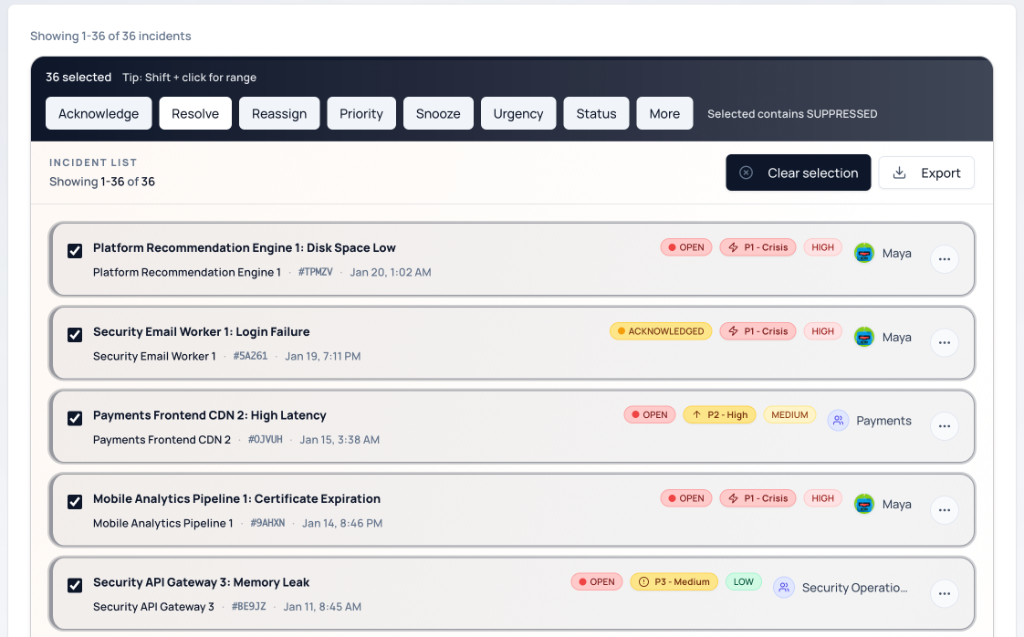Viewport: 1024px width, 637px height.
Task: Uncheck the Platform Recommendation Engine 1 incident
Action: [75, 251]
